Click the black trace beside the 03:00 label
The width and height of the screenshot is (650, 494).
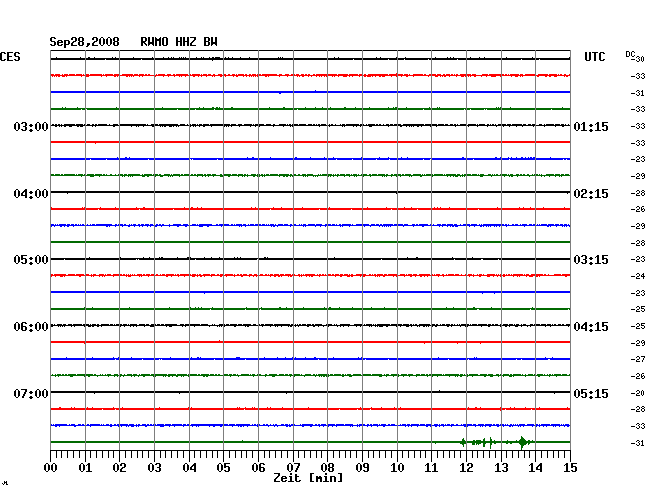(310, 125)
